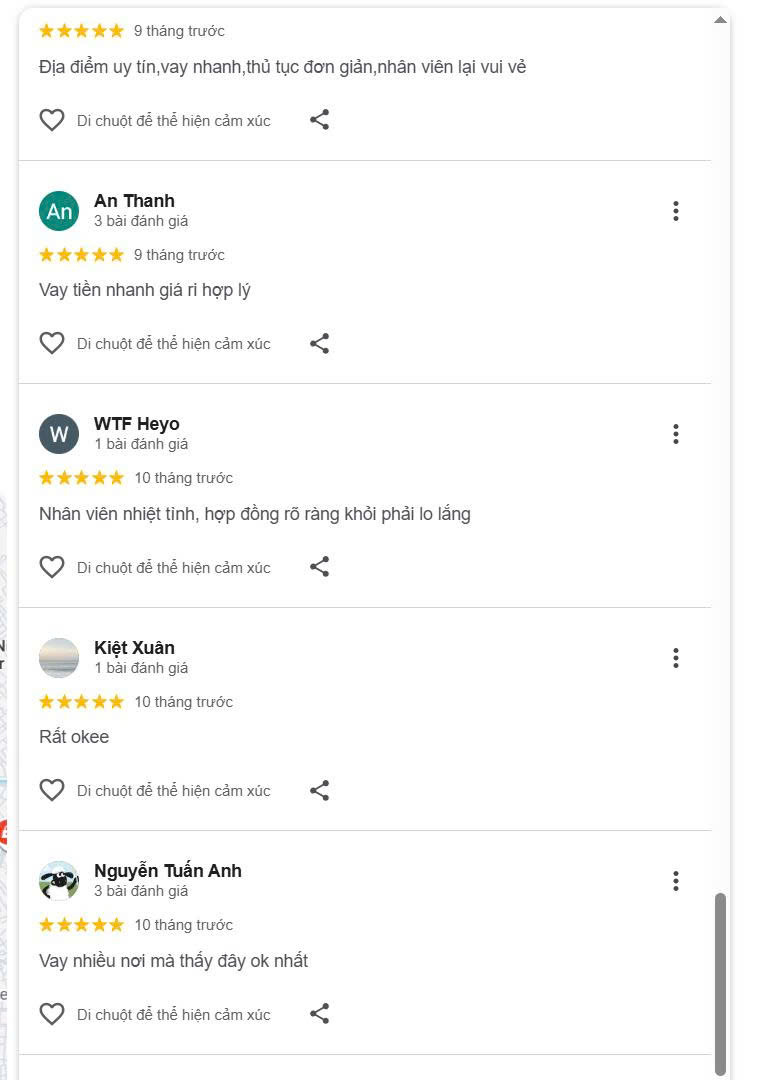759x1080 pixels.
Task: Open more options for WTF Heyo review
Action: (676, 434)
